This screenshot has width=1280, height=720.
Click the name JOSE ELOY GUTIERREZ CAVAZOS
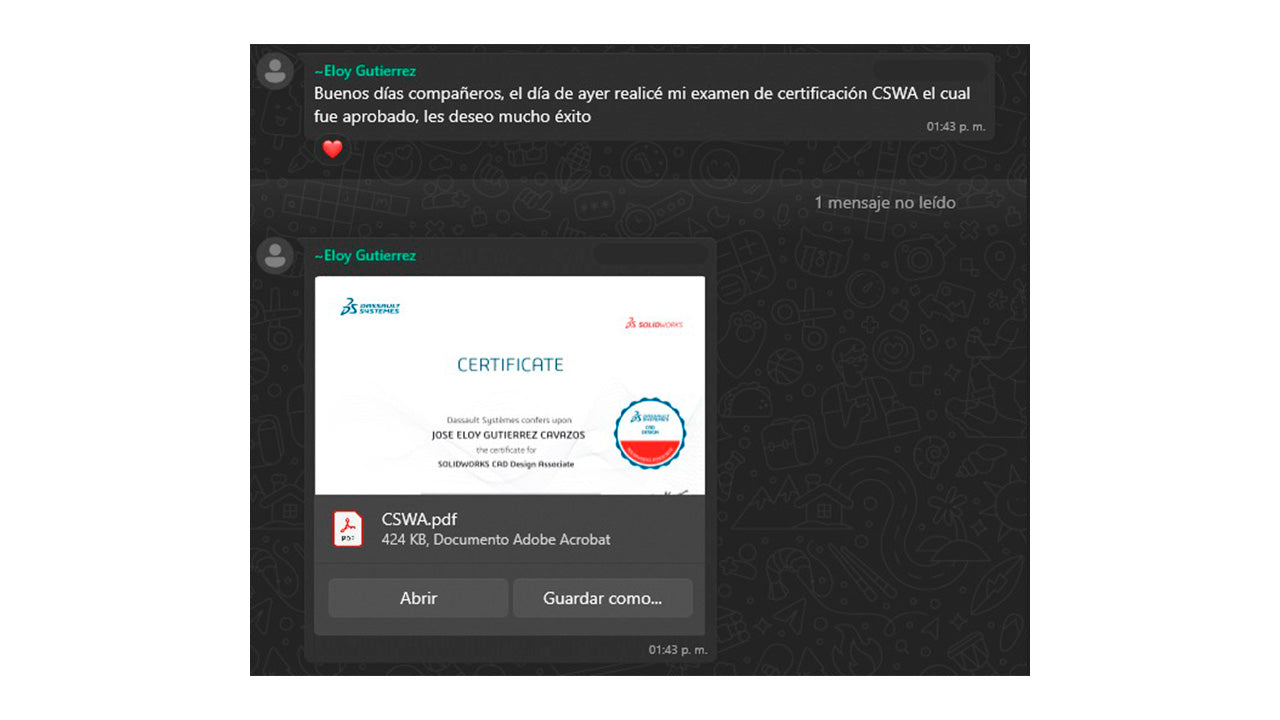click(x=508, y=435)
